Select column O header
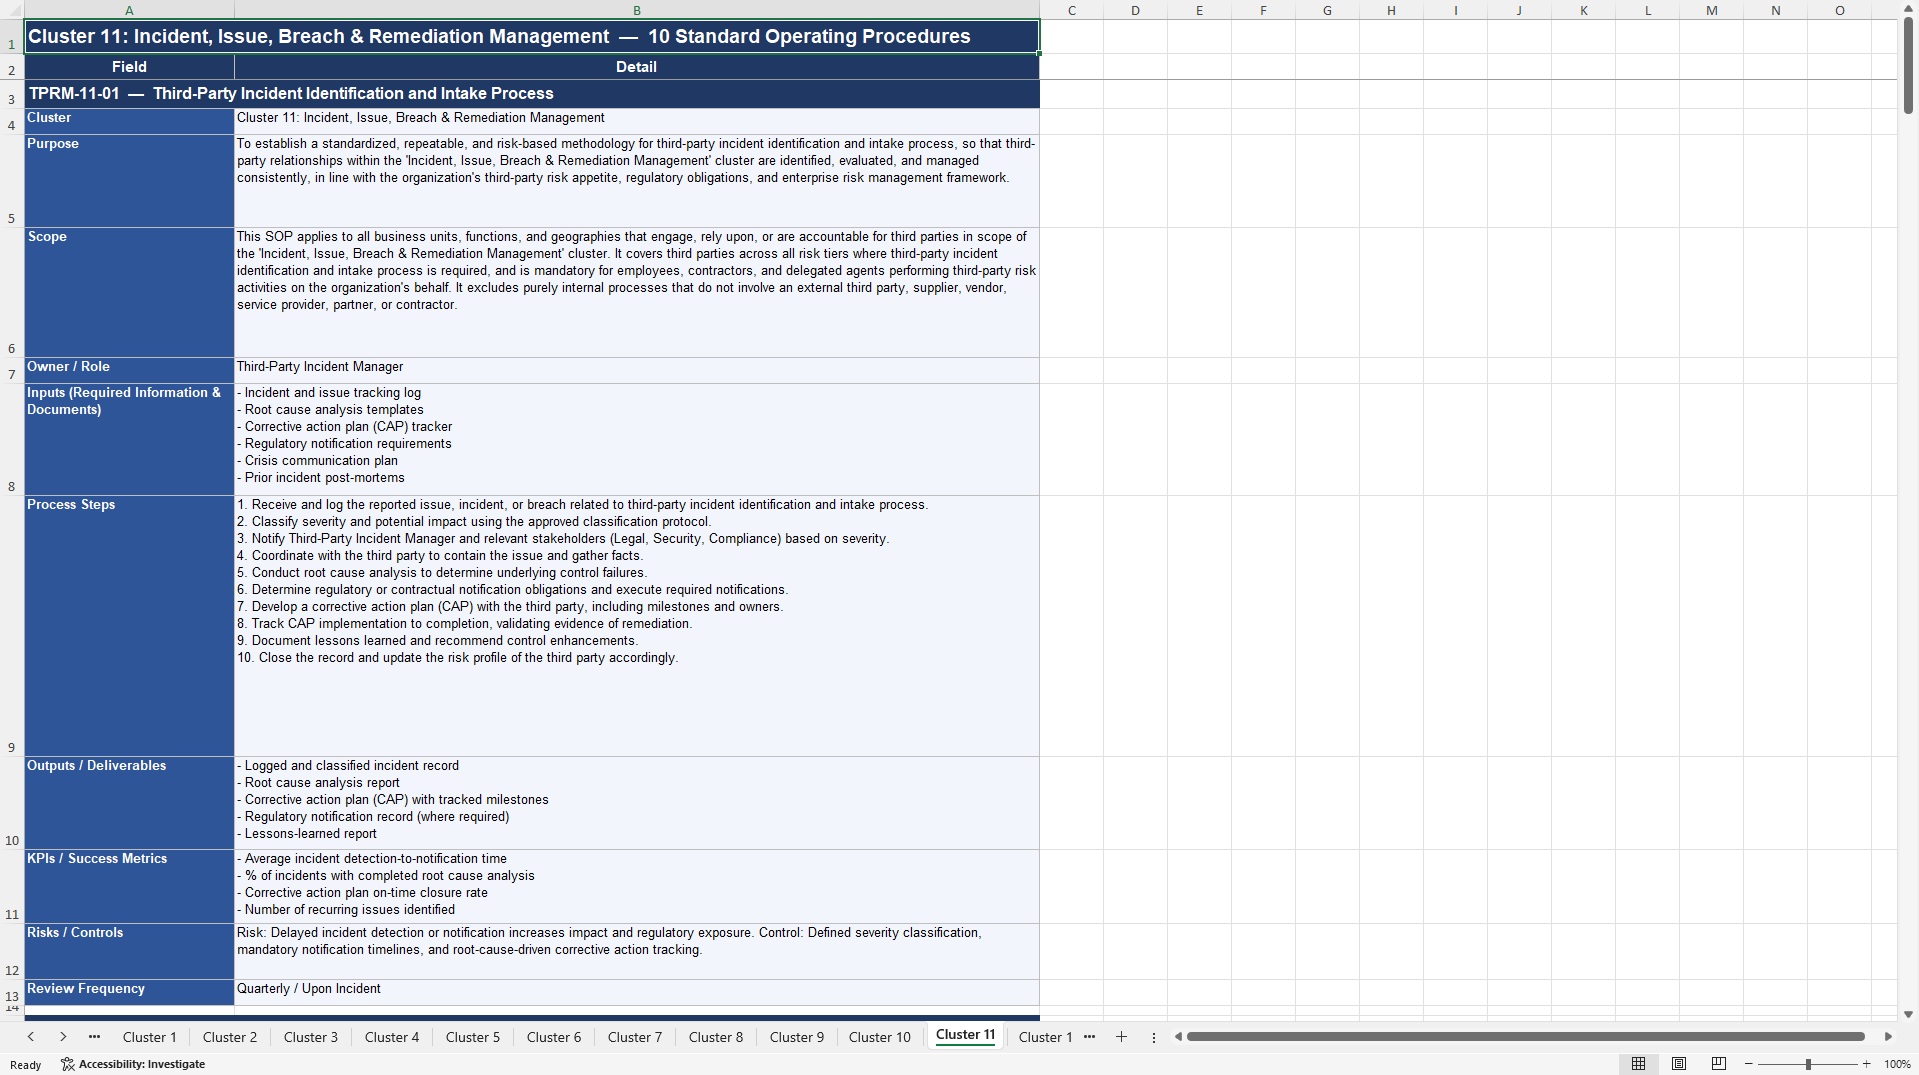This screenshot has width=1919, height=1075. pyautogui.click(x=1840, y=10)
